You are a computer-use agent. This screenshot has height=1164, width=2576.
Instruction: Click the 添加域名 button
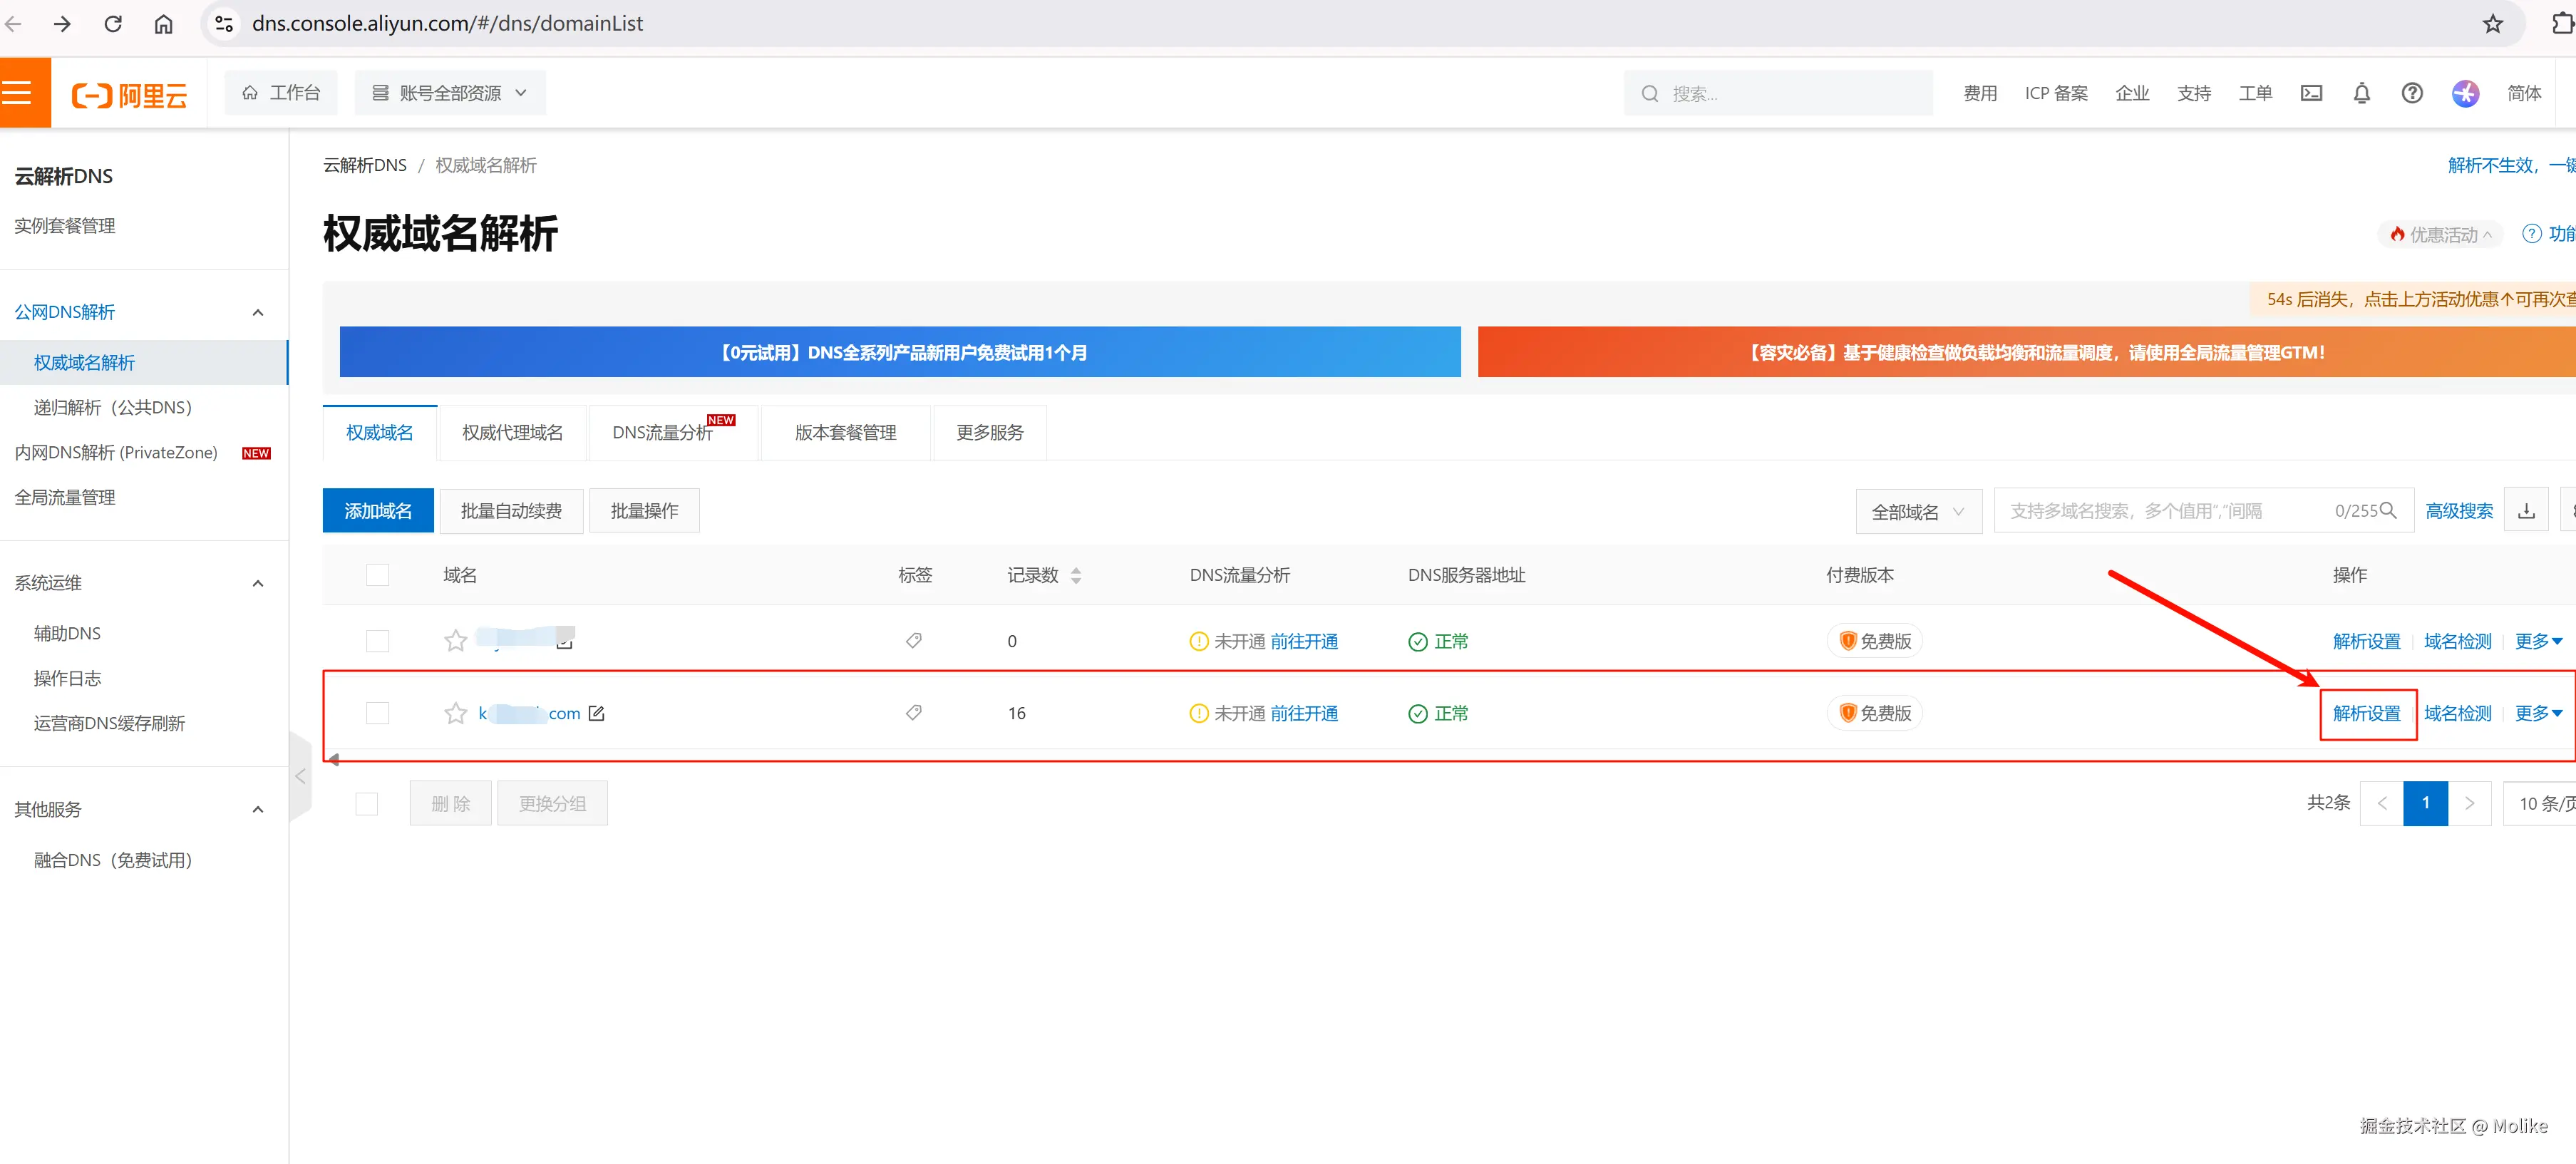tap(378, 511)
